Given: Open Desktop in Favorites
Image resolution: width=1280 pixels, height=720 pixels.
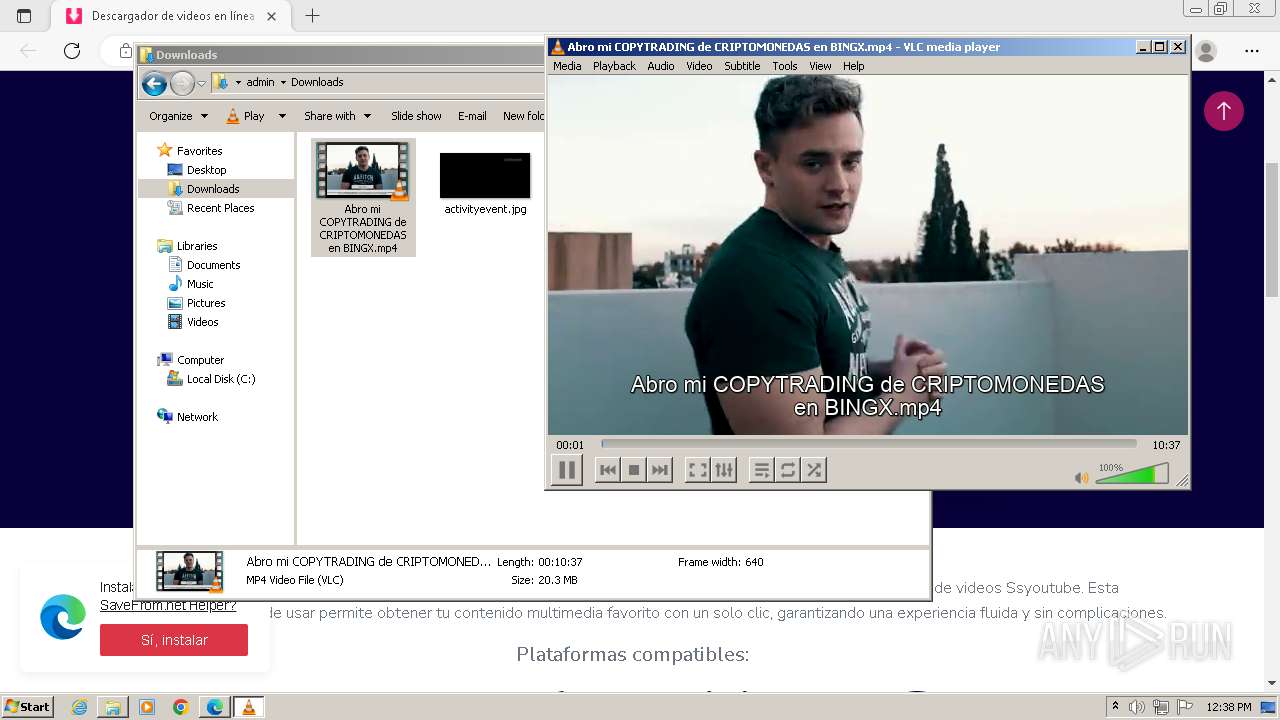Looking at the screenshot, I should tap(206, 170).
